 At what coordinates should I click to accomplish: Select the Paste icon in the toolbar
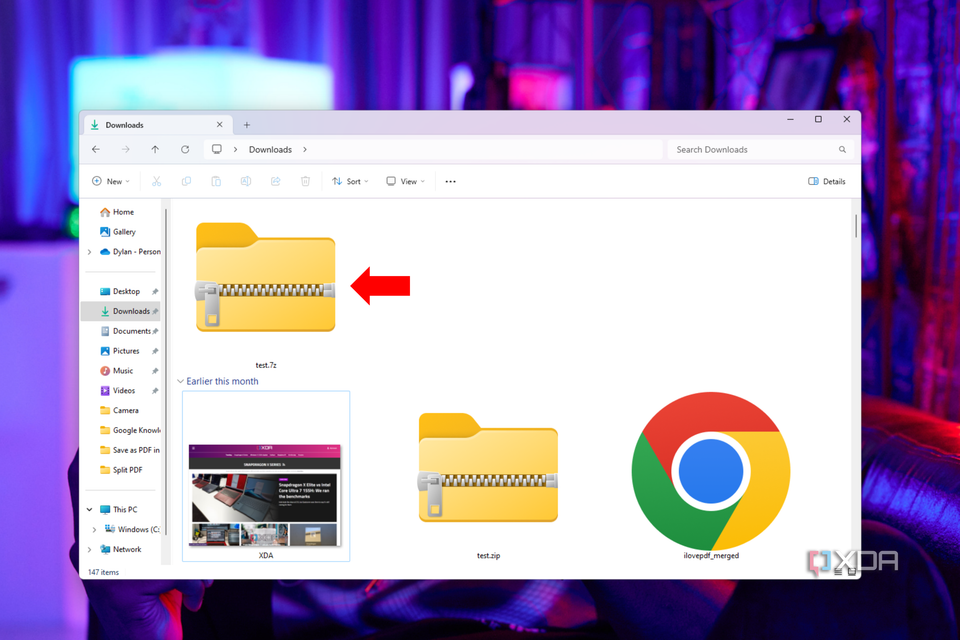[x=216, y=181]
